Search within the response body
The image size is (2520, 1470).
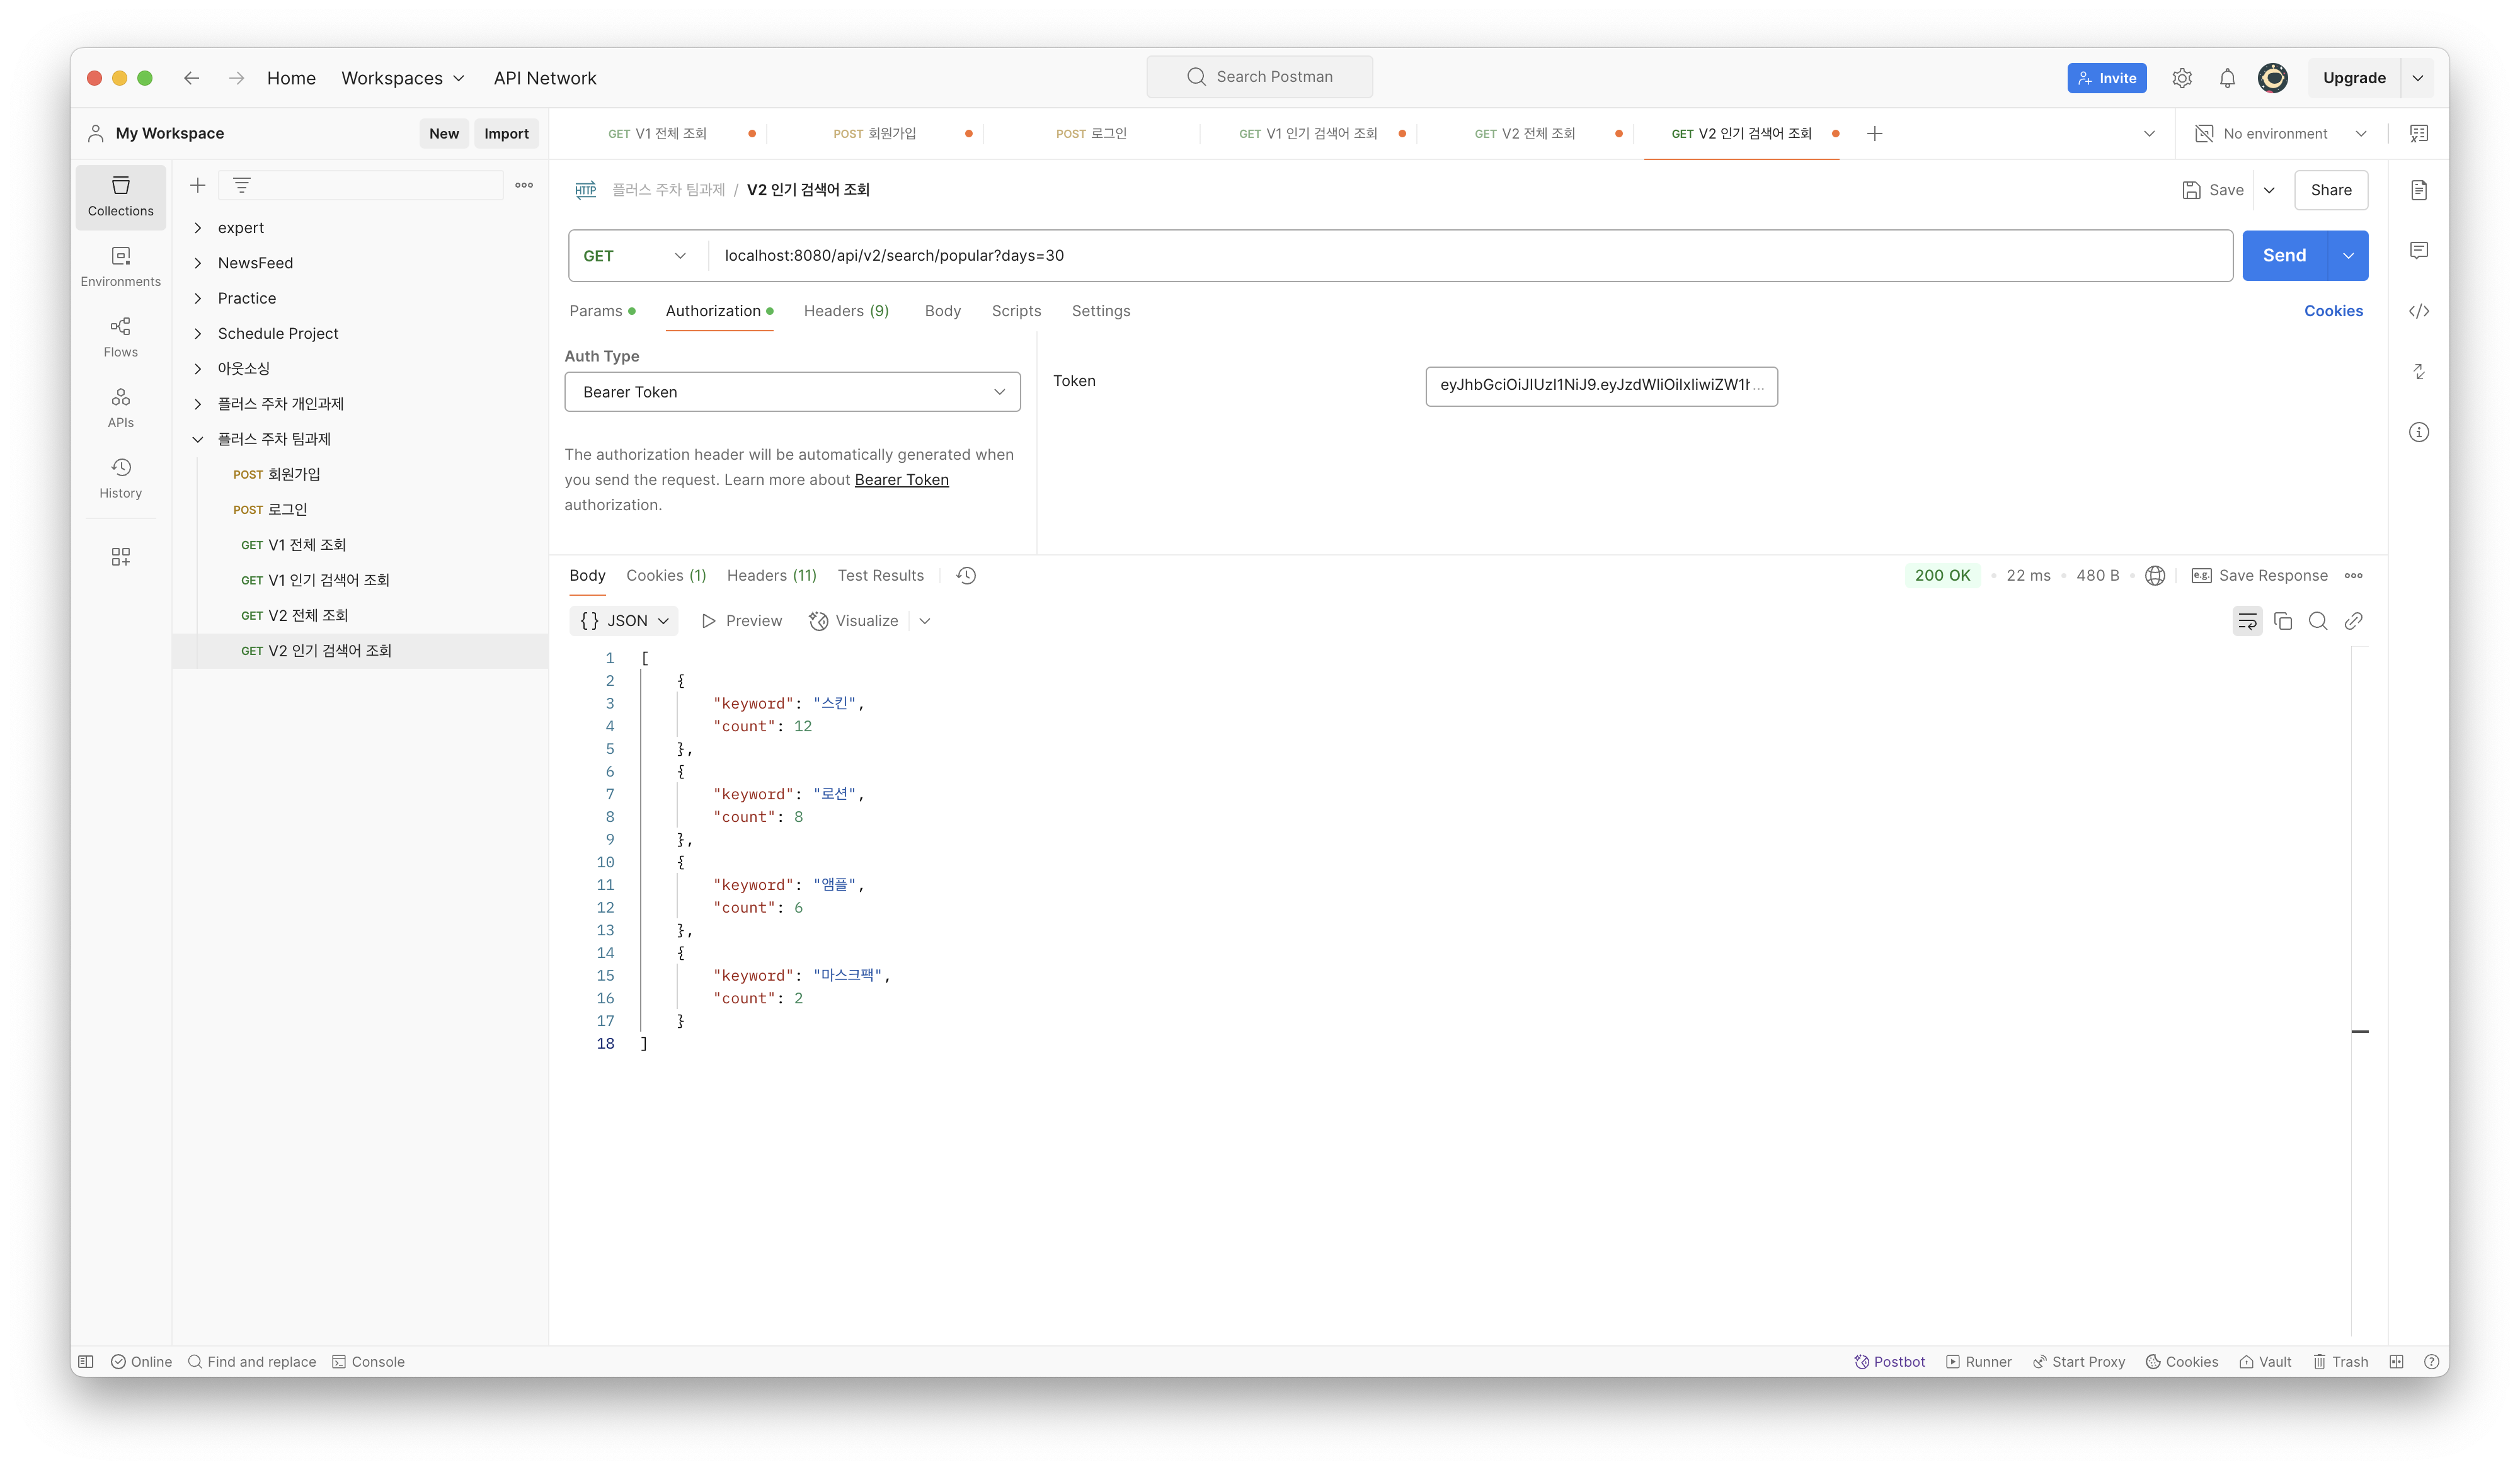tap(2317, 621)
